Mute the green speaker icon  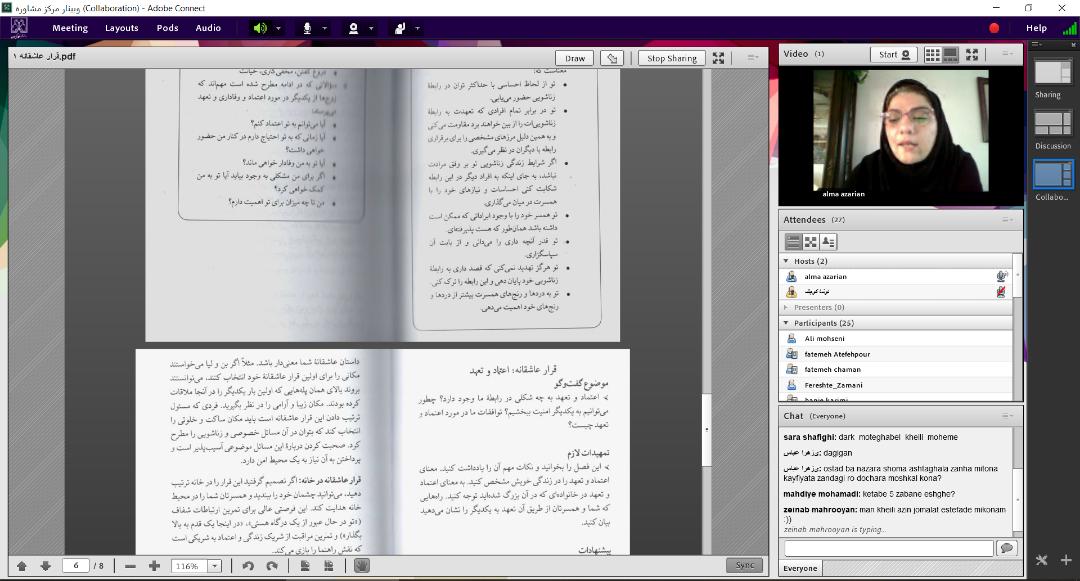pyautogui.click(x=260, y=28)
